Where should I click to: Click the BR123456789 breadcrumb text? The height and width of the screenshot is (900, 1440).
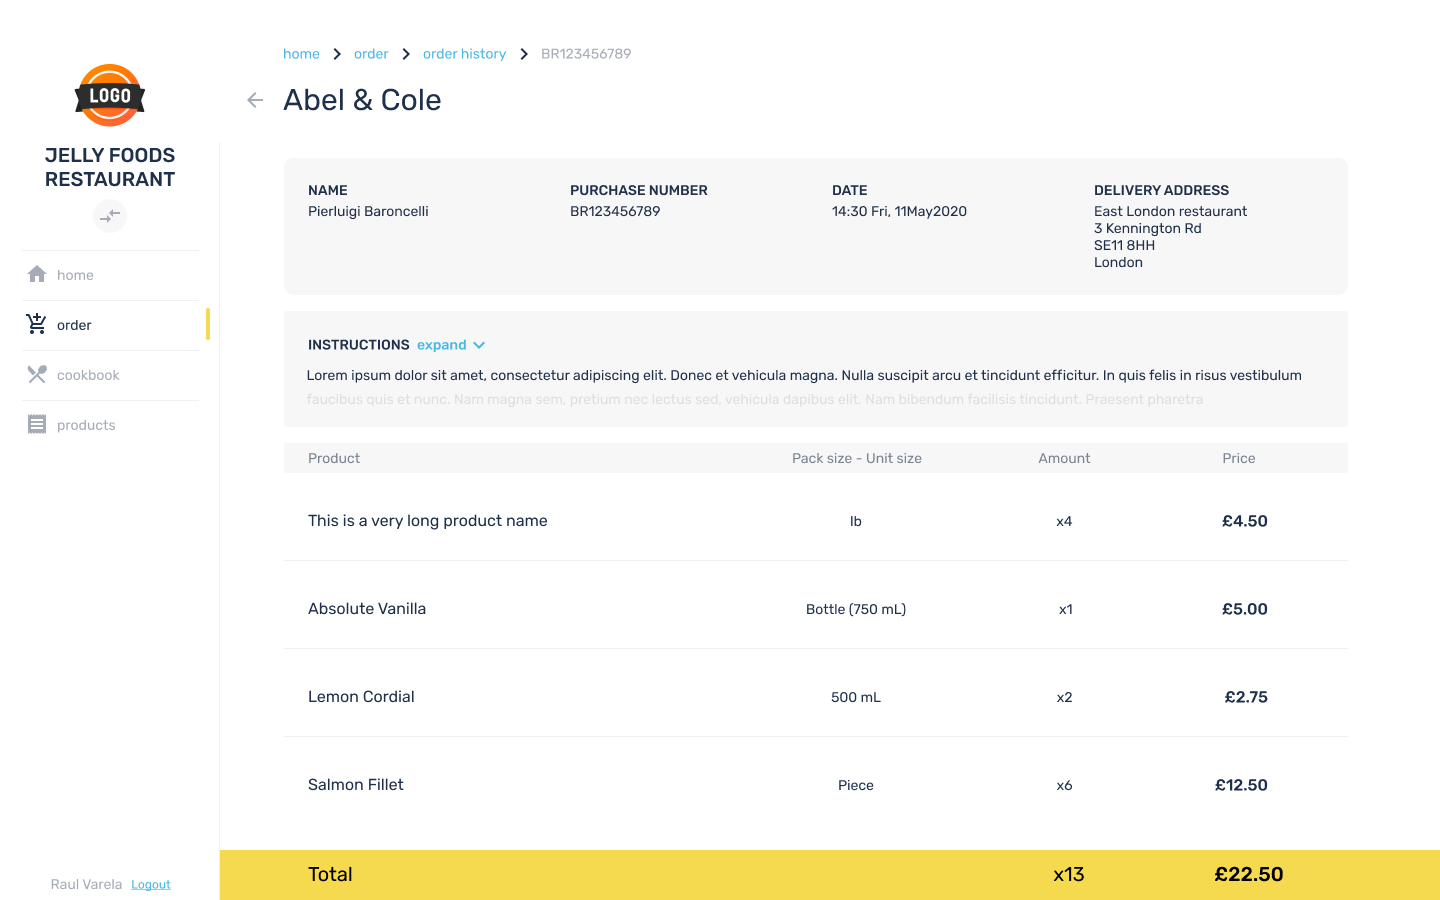pyautogui.click(x=586, y=54)
